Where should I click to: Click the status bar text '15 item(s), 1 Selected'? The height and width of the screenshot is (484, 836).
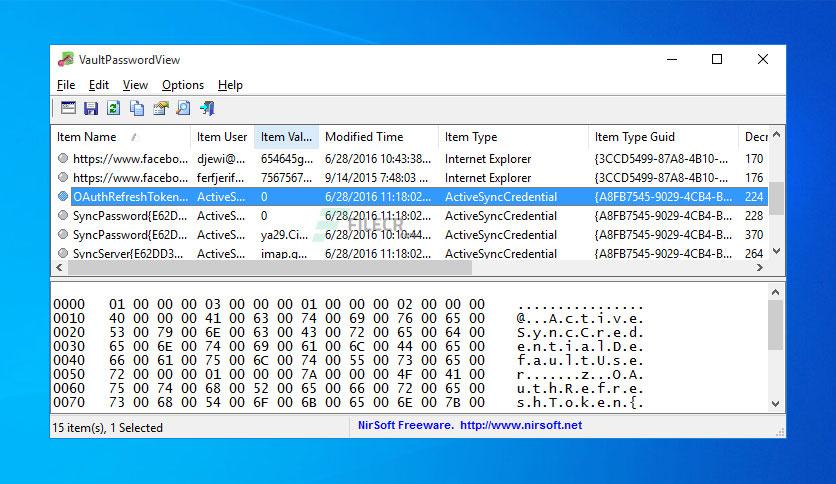coord(107,427)
